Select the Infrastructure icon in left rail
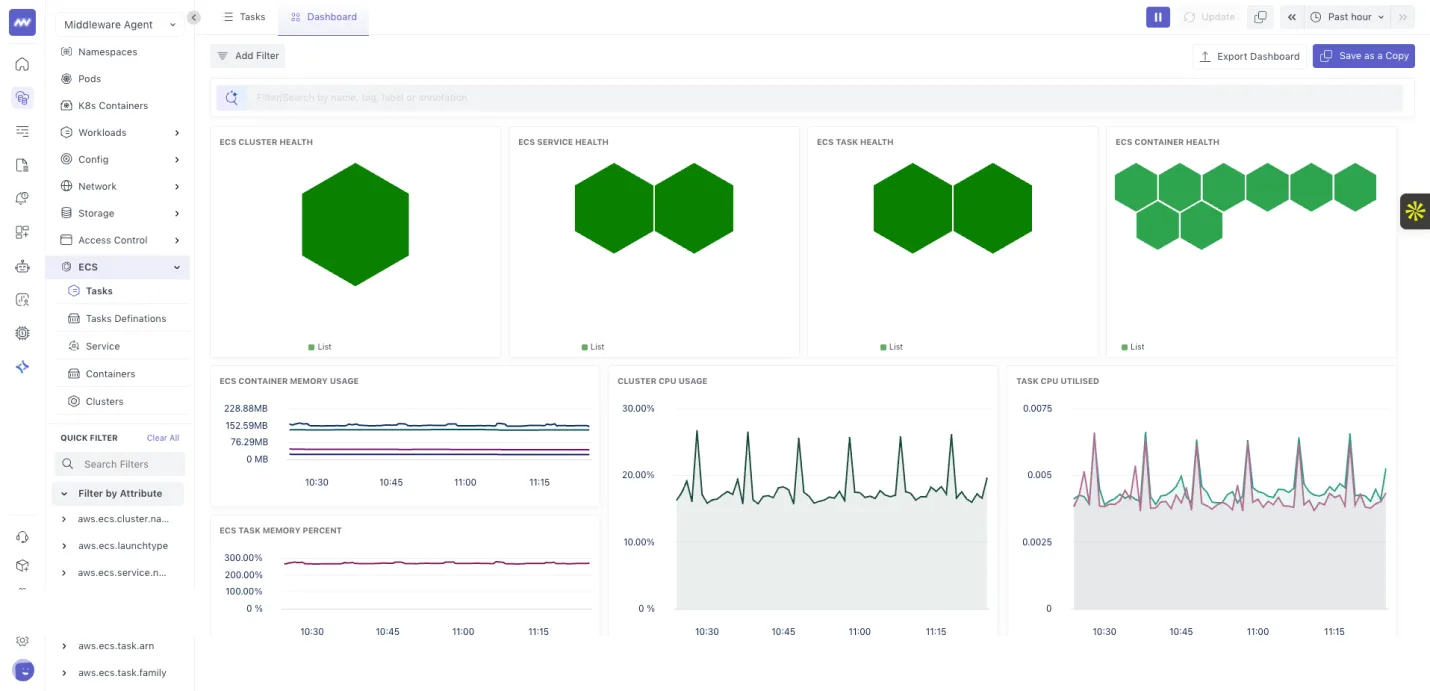This screenshot has height=691, width=1430. tap(22, 98)
